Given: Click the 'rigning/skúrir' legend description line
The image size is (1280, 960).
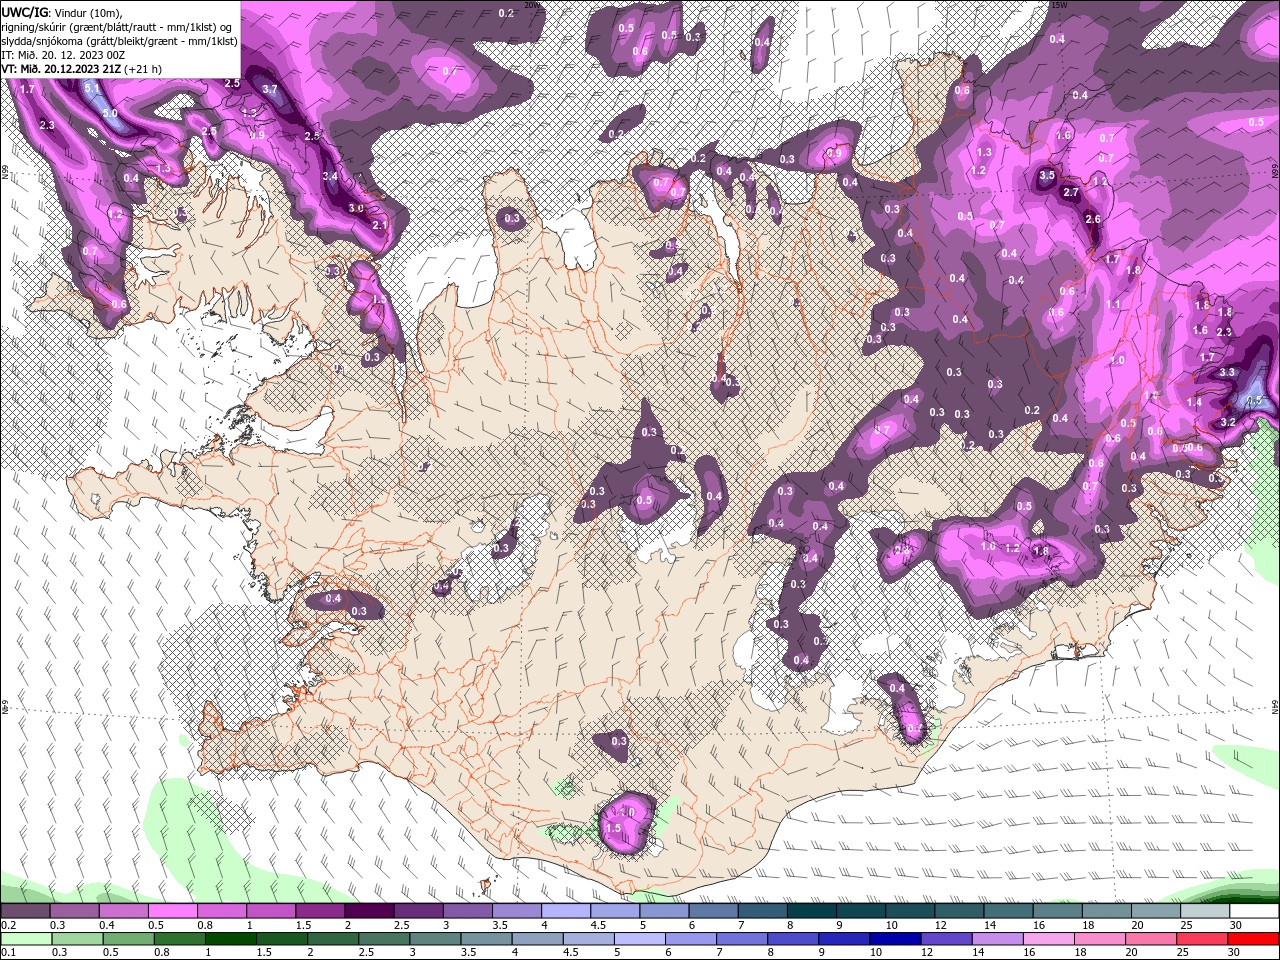Looking at the screenshot, I should coord(117,27).
